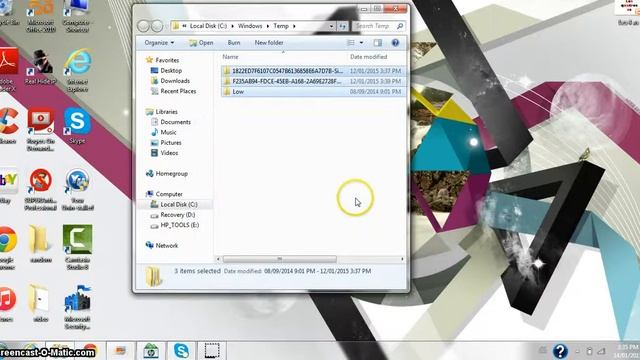
Task: Click the dashed-rectangle capture taskbar icon
Action: [x=212, y=351]
